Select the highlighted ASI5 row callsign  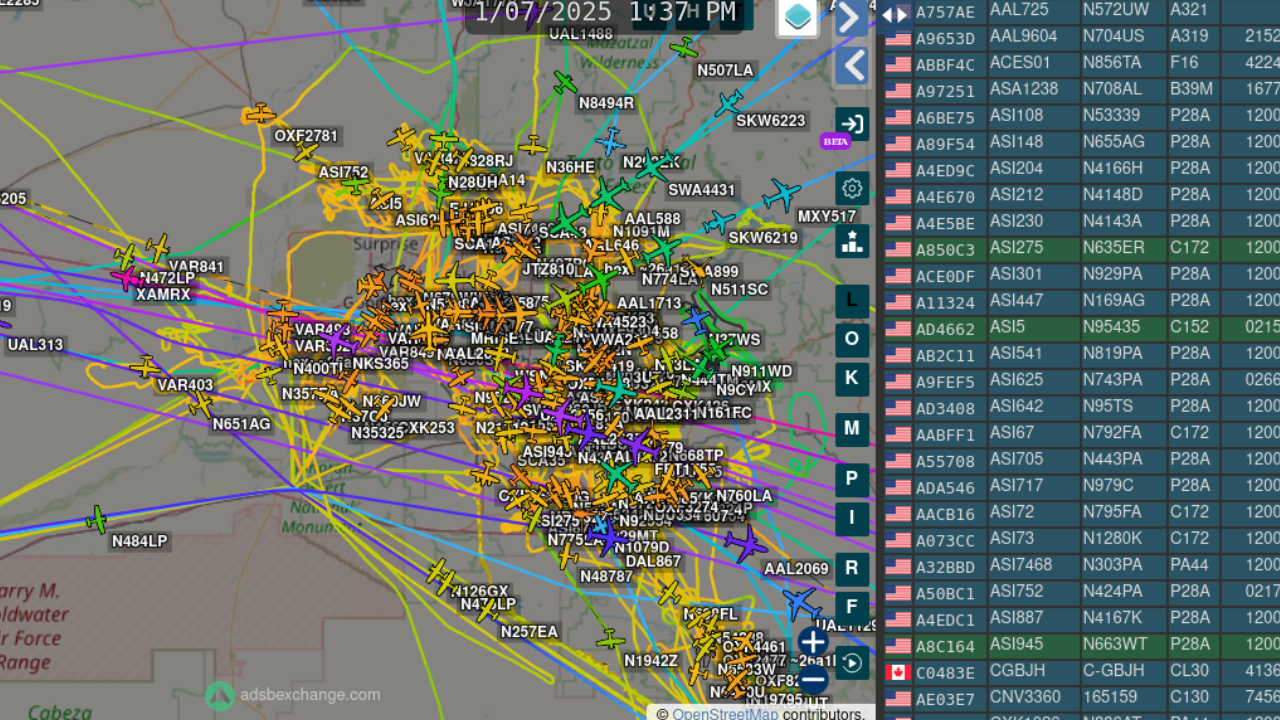1008,326
